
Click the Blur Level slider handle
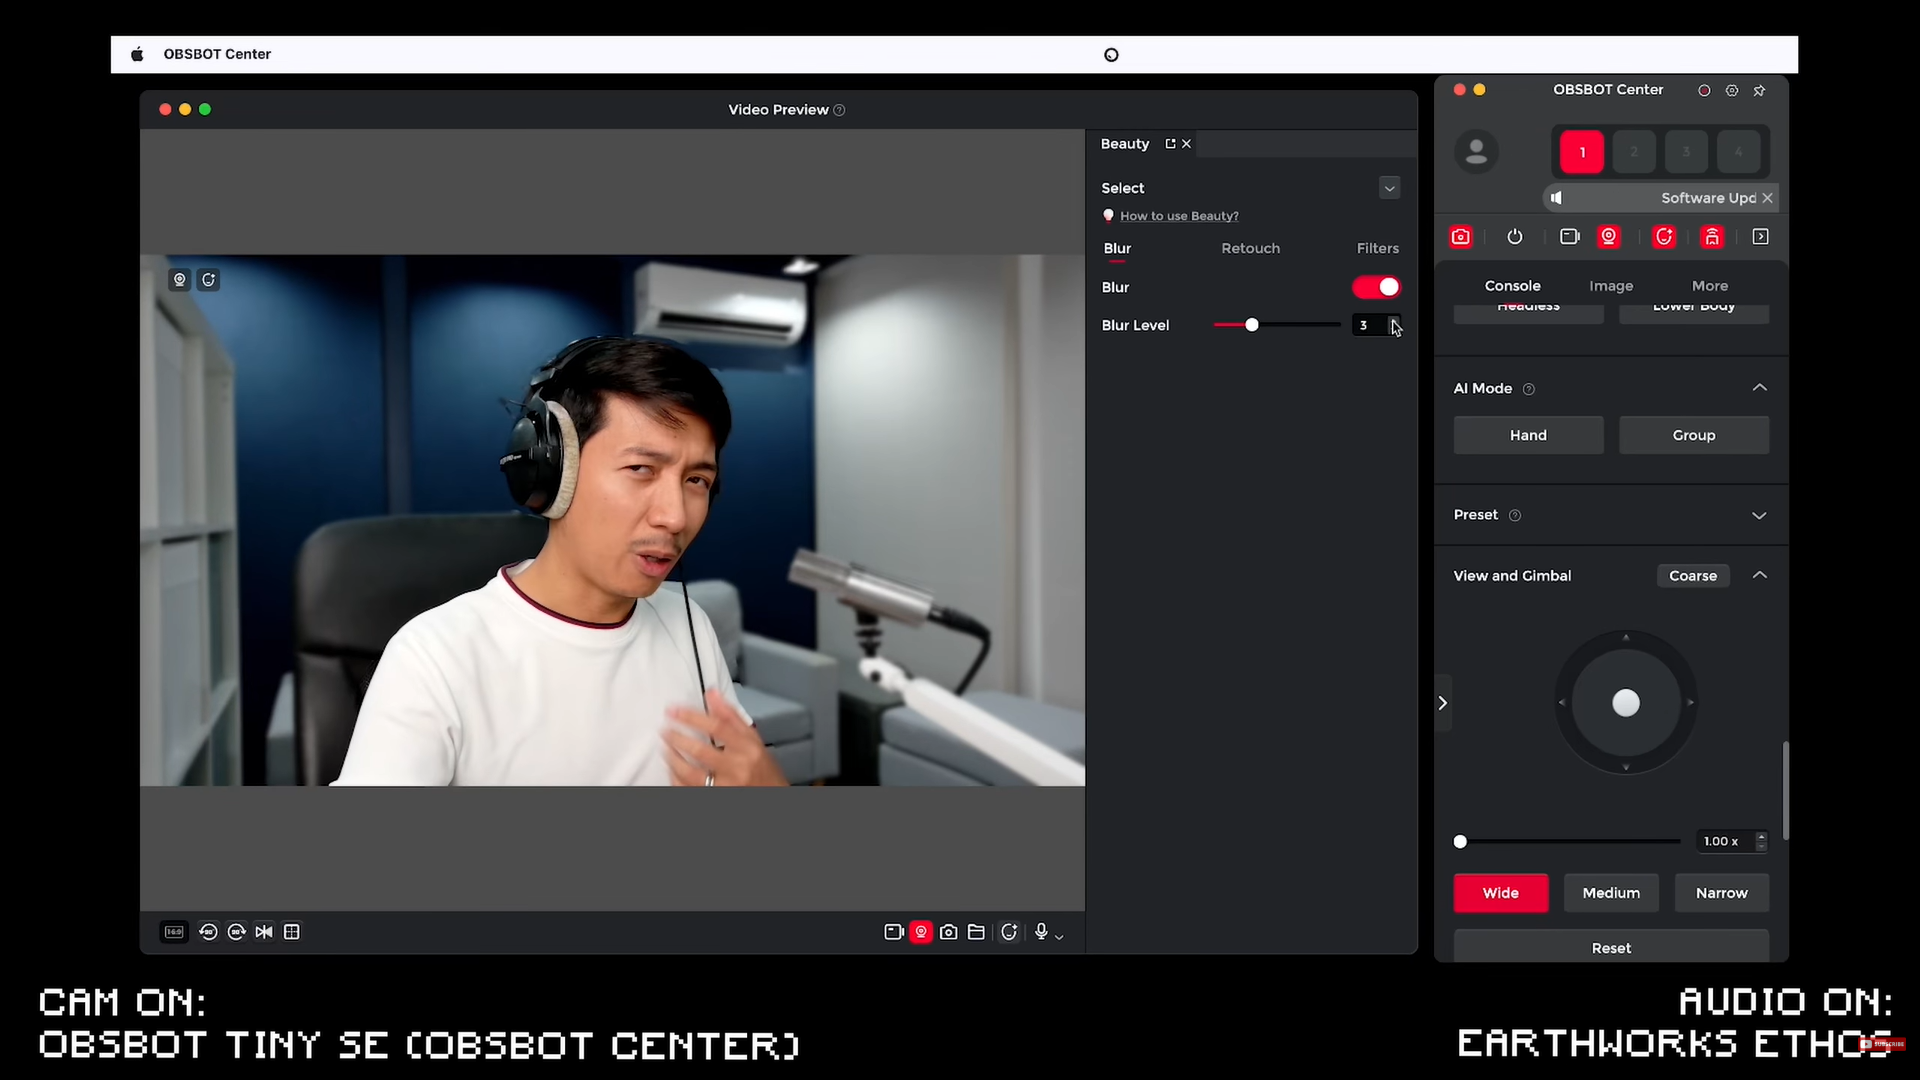(1251, 325)
